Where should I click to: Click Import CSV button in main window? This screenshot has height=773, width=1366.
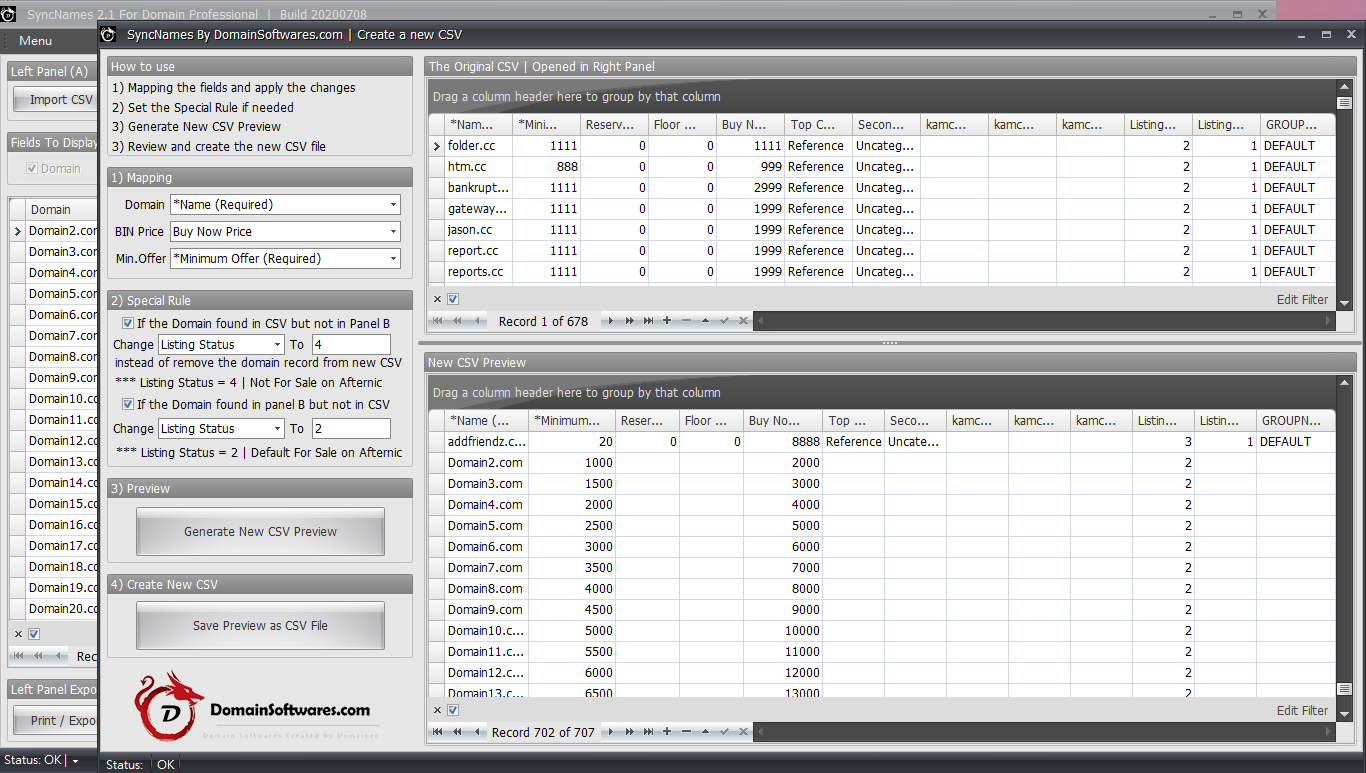56,99
